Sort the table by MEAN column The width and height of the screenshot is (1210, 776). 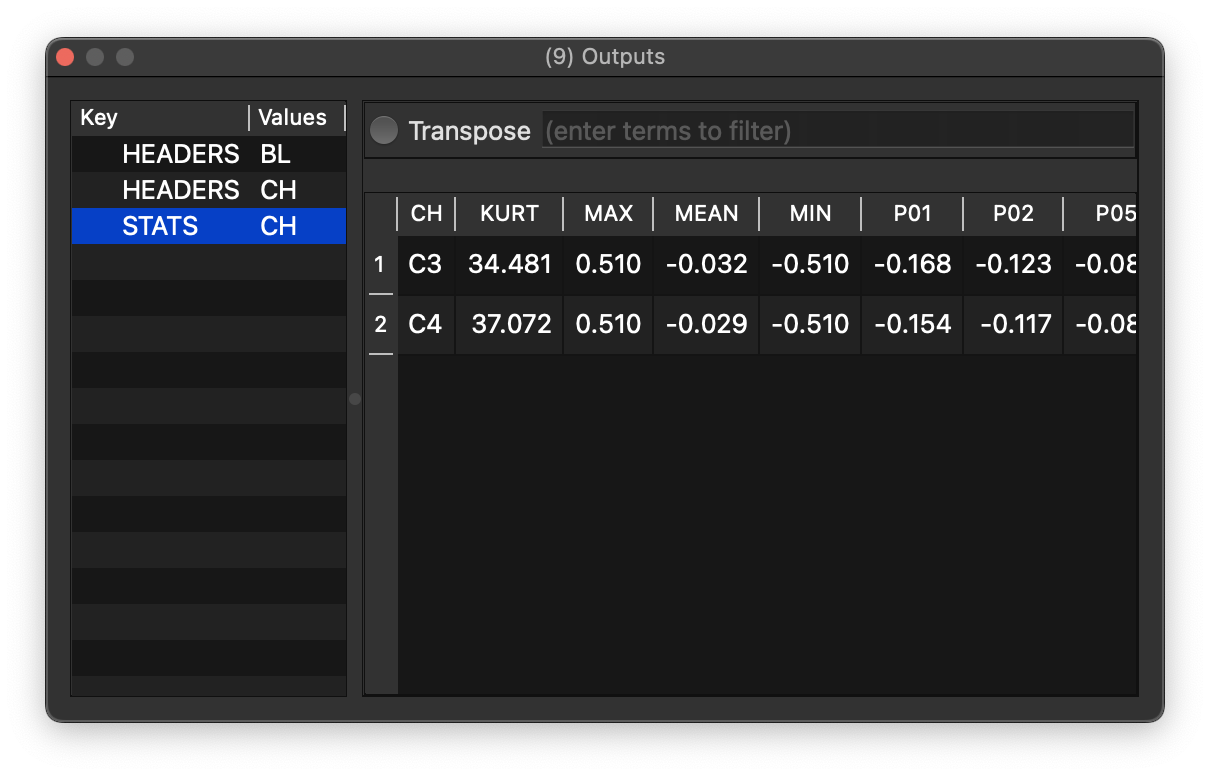pyautogui.click(x=706, y=213)
